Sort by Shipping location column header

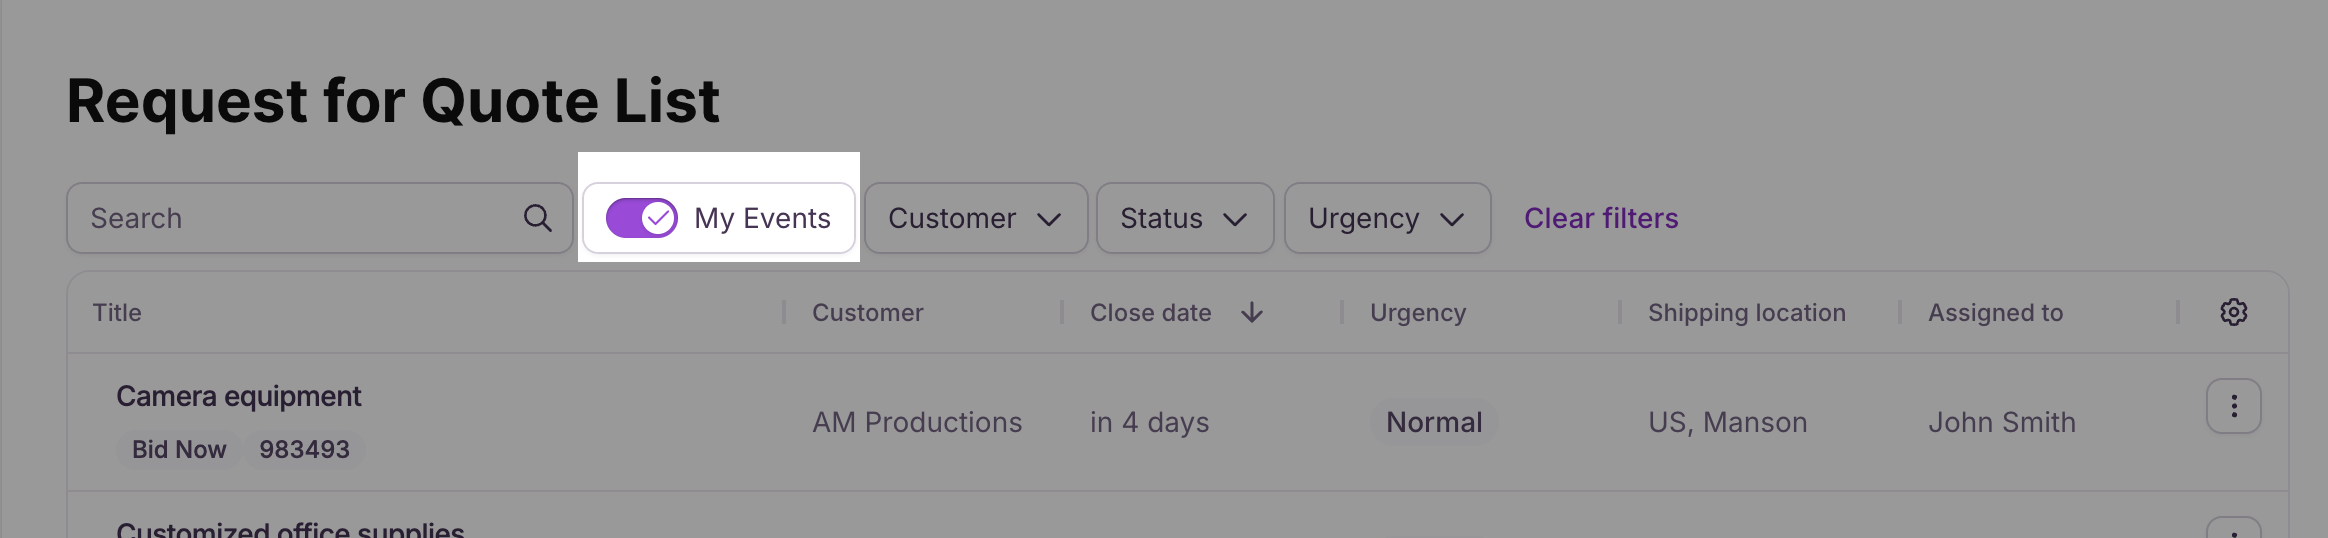click(x=1747, y=313)
